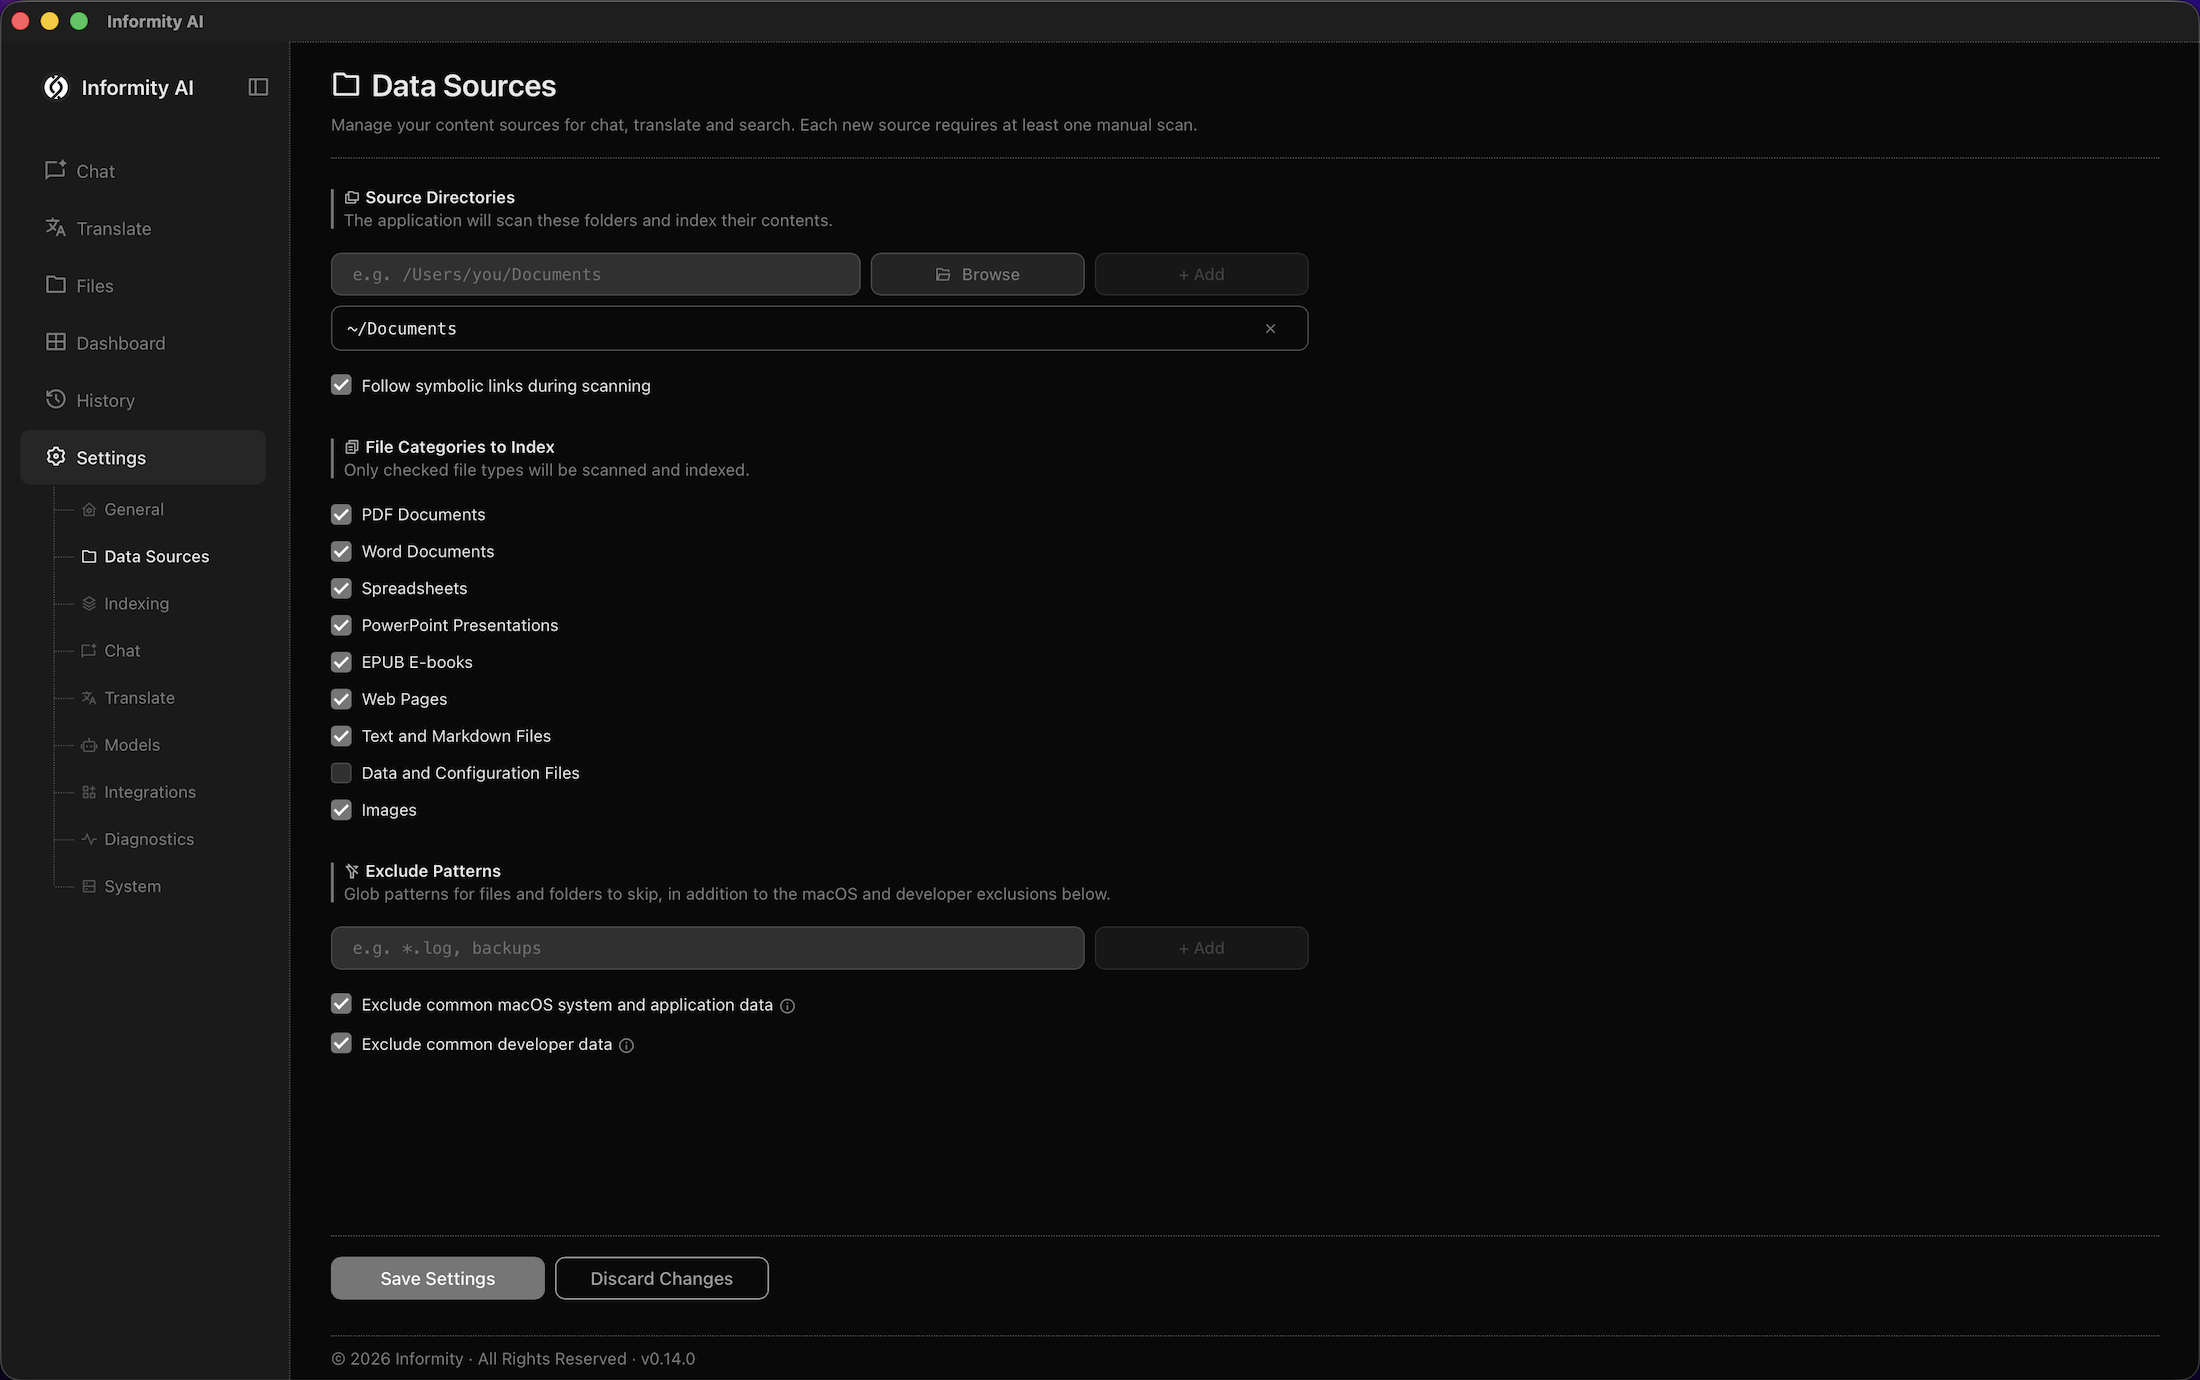Viewport: 2200px width, 1380px height.
Task: Open General settings sub-item
Action: (x=123, y=509)
